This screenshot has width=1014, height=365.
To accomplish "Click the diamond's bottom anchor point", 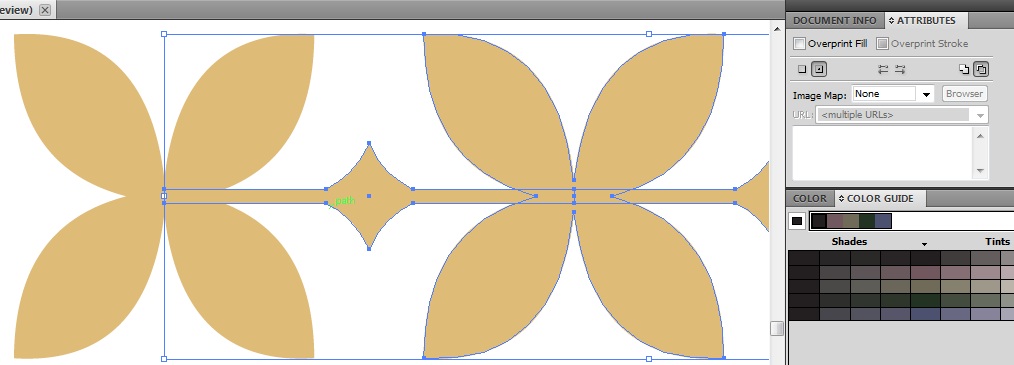I will click(x=369, y=248).
